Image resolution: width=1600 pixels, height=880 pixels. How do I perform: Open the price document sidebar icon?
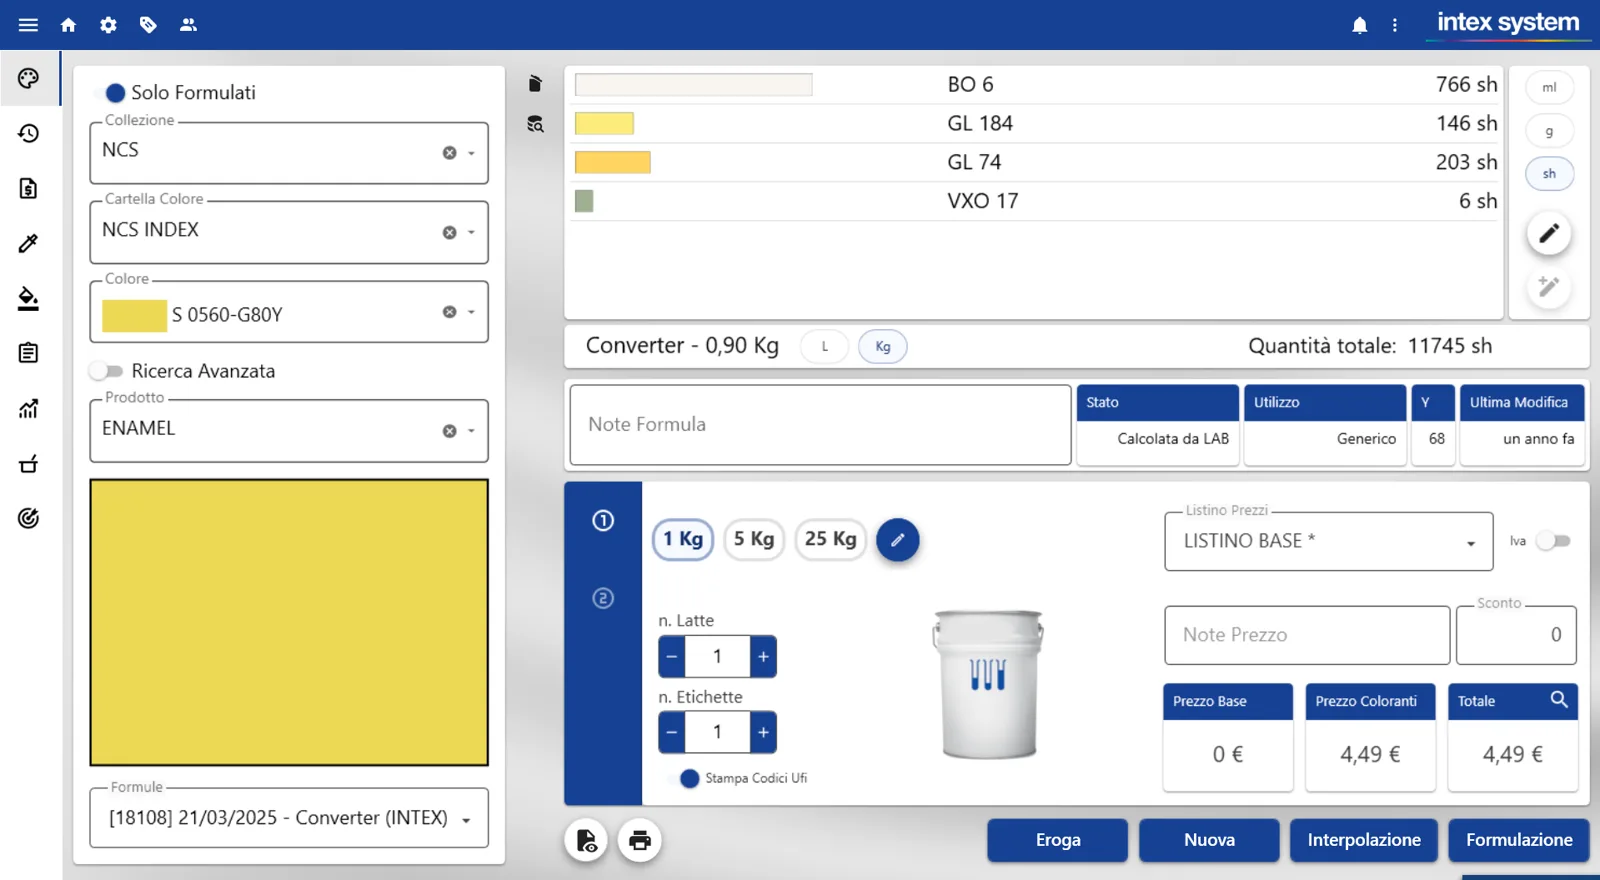[x=28, y=188]
